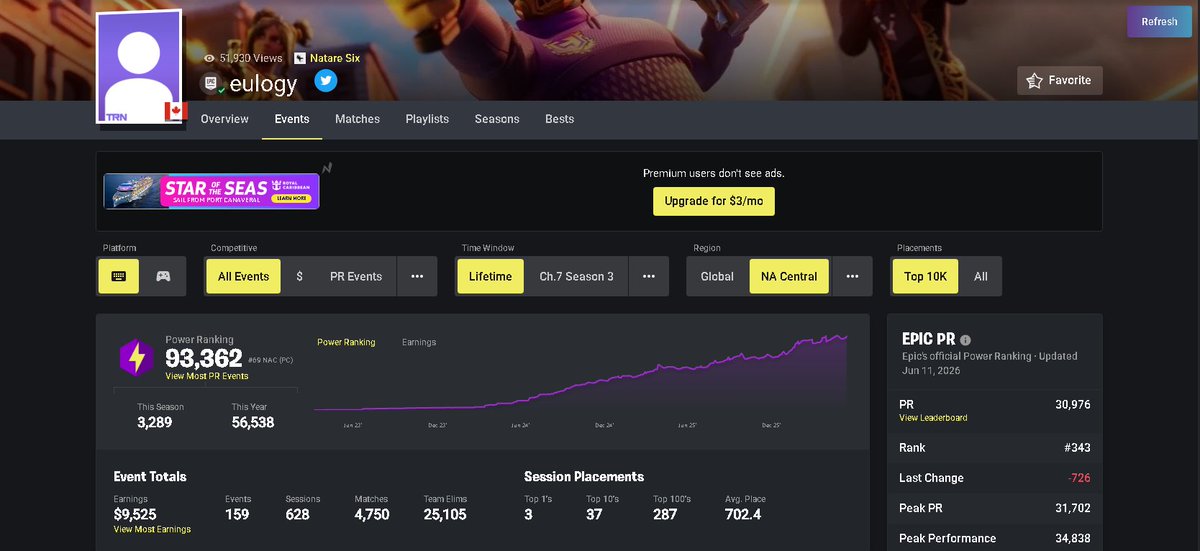1200x551 pixels.
Task: Click the $9,525 earnings value
Action: coord(136,514)
